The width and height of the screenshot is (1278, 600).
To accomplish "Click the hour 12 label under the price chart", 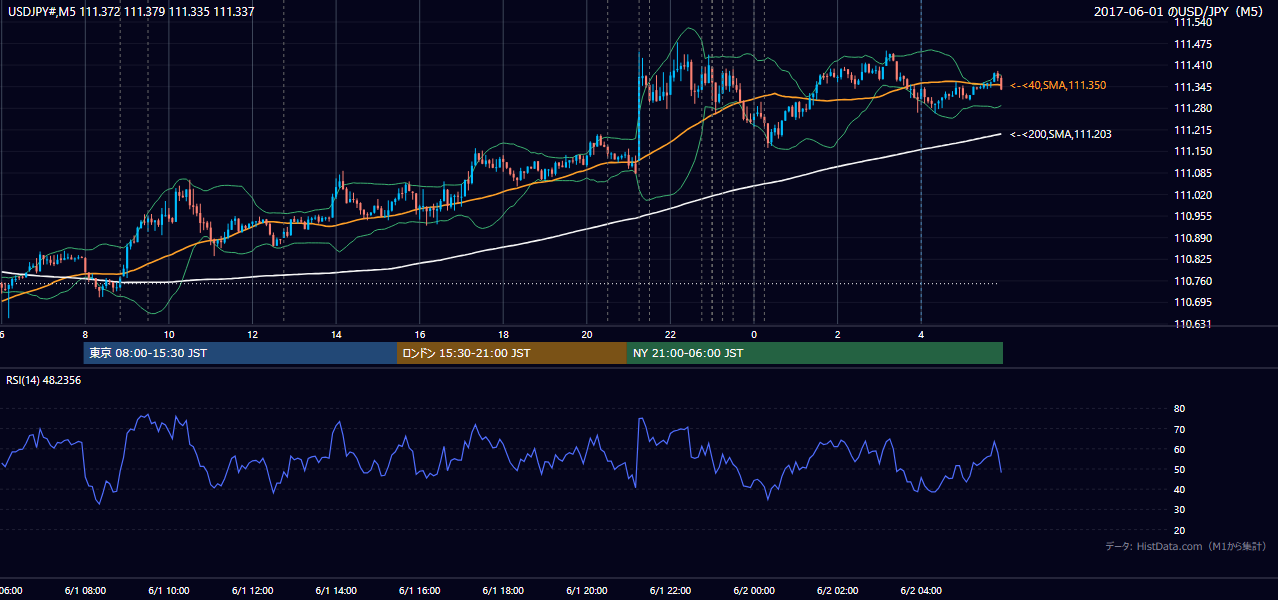I will click(x=253, y=334).
